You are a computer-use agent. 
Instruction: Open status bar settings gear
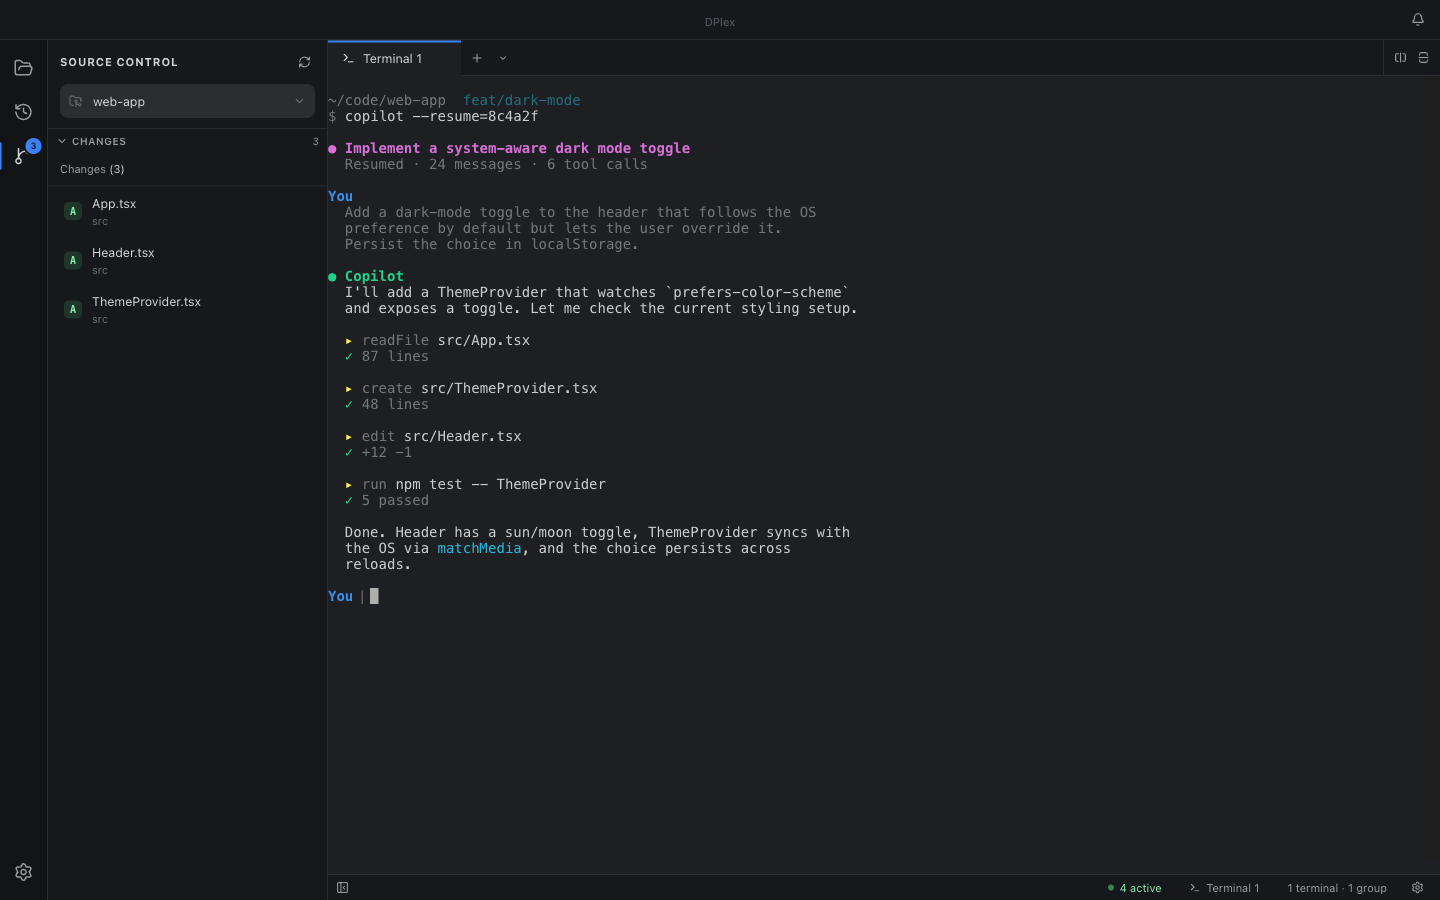1417,888
